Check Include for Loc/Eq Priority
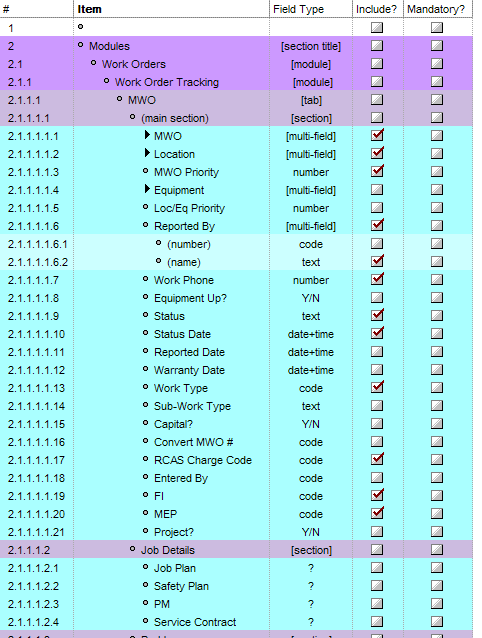482x638 pixels. coord(377,208)
